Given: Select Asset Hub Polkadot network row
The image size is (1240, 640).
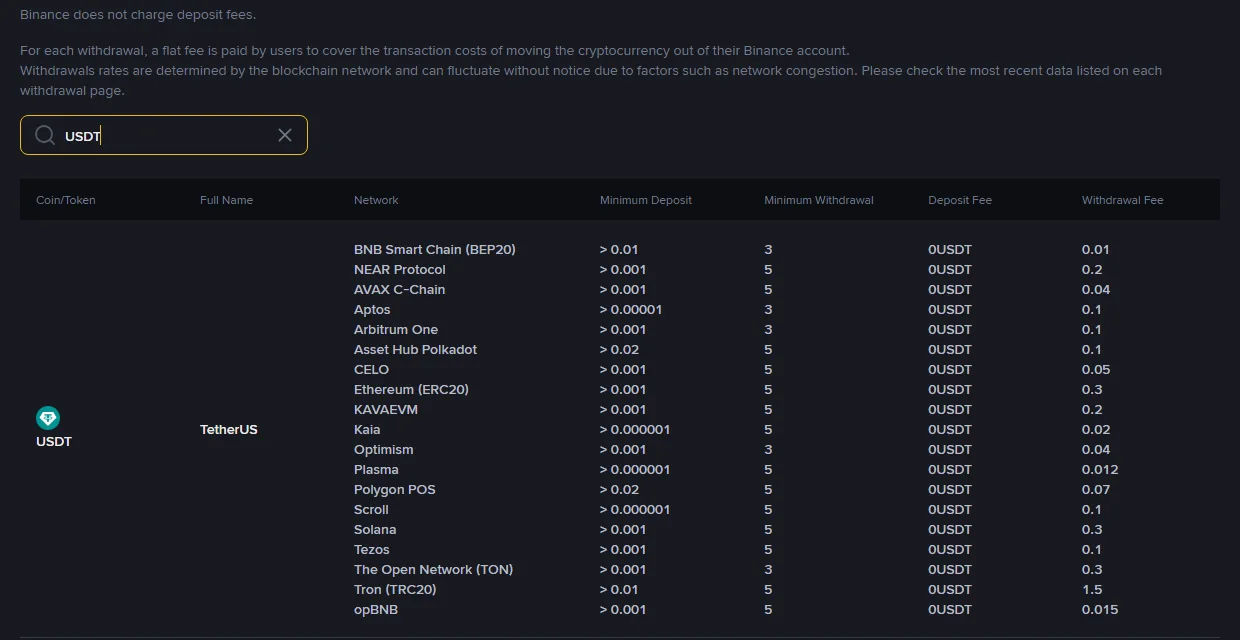Looking at the screenshot, I should click(x=415, y=349).
